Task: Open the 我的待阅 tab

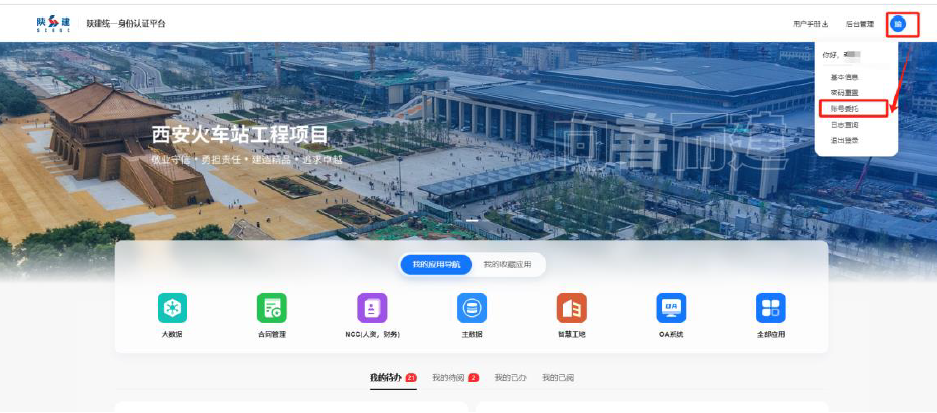Action: pyautogui.click(x=449, y=378)
